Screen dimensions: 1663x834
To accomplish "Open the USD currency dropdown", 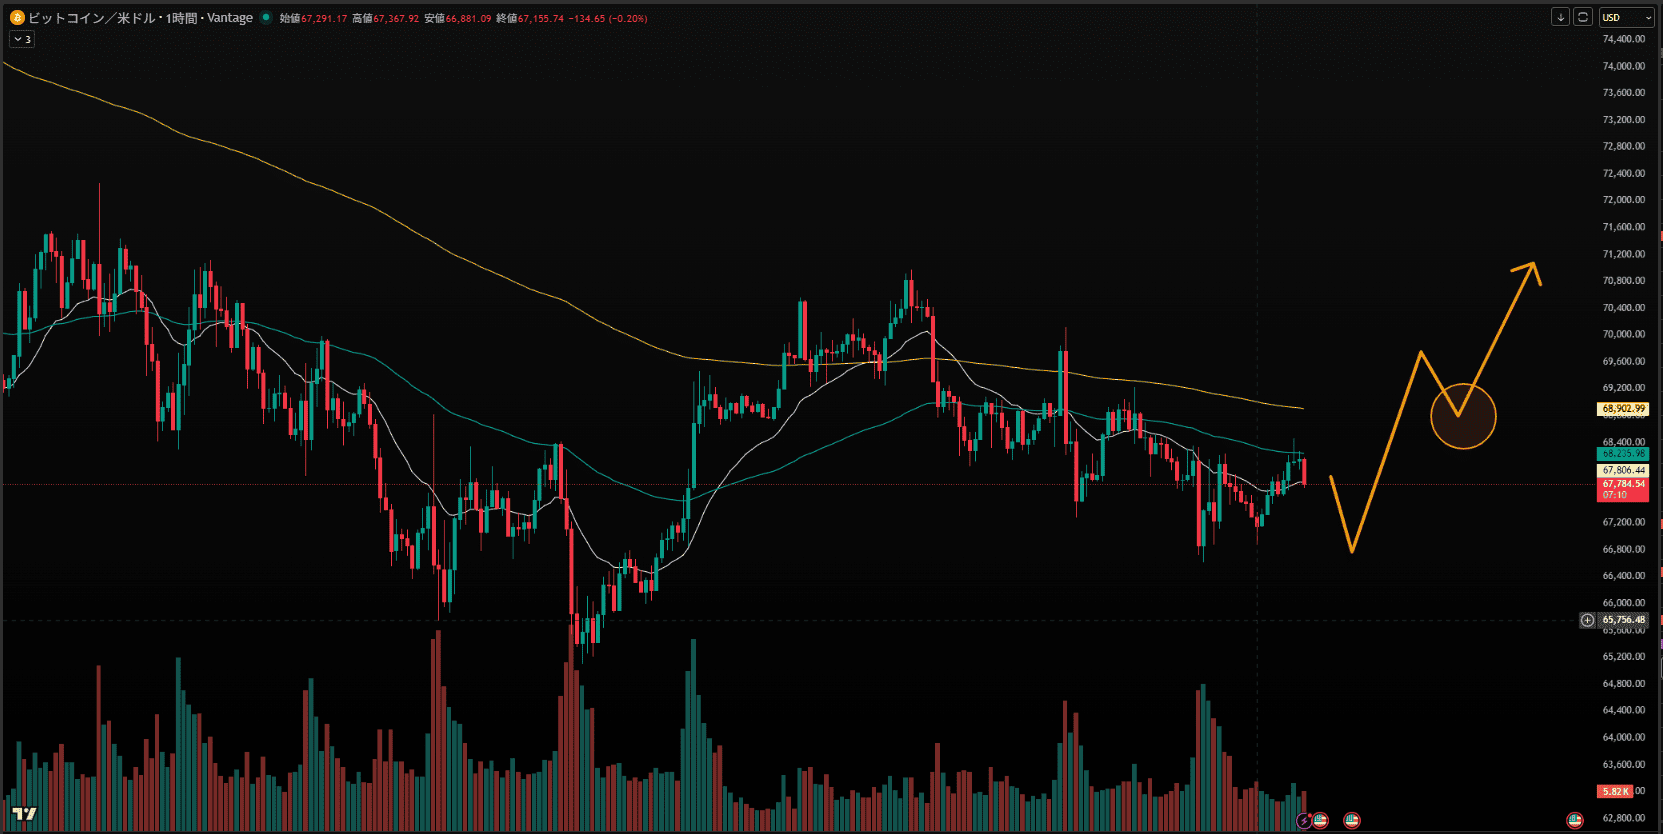I will click(1626, 17).
